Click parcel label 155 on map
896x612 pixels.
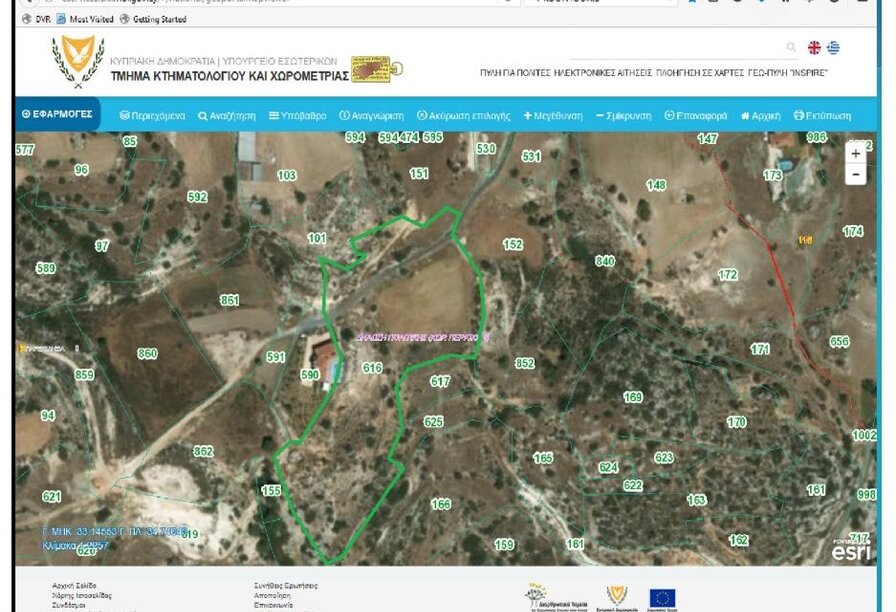(x=271, y=490)
